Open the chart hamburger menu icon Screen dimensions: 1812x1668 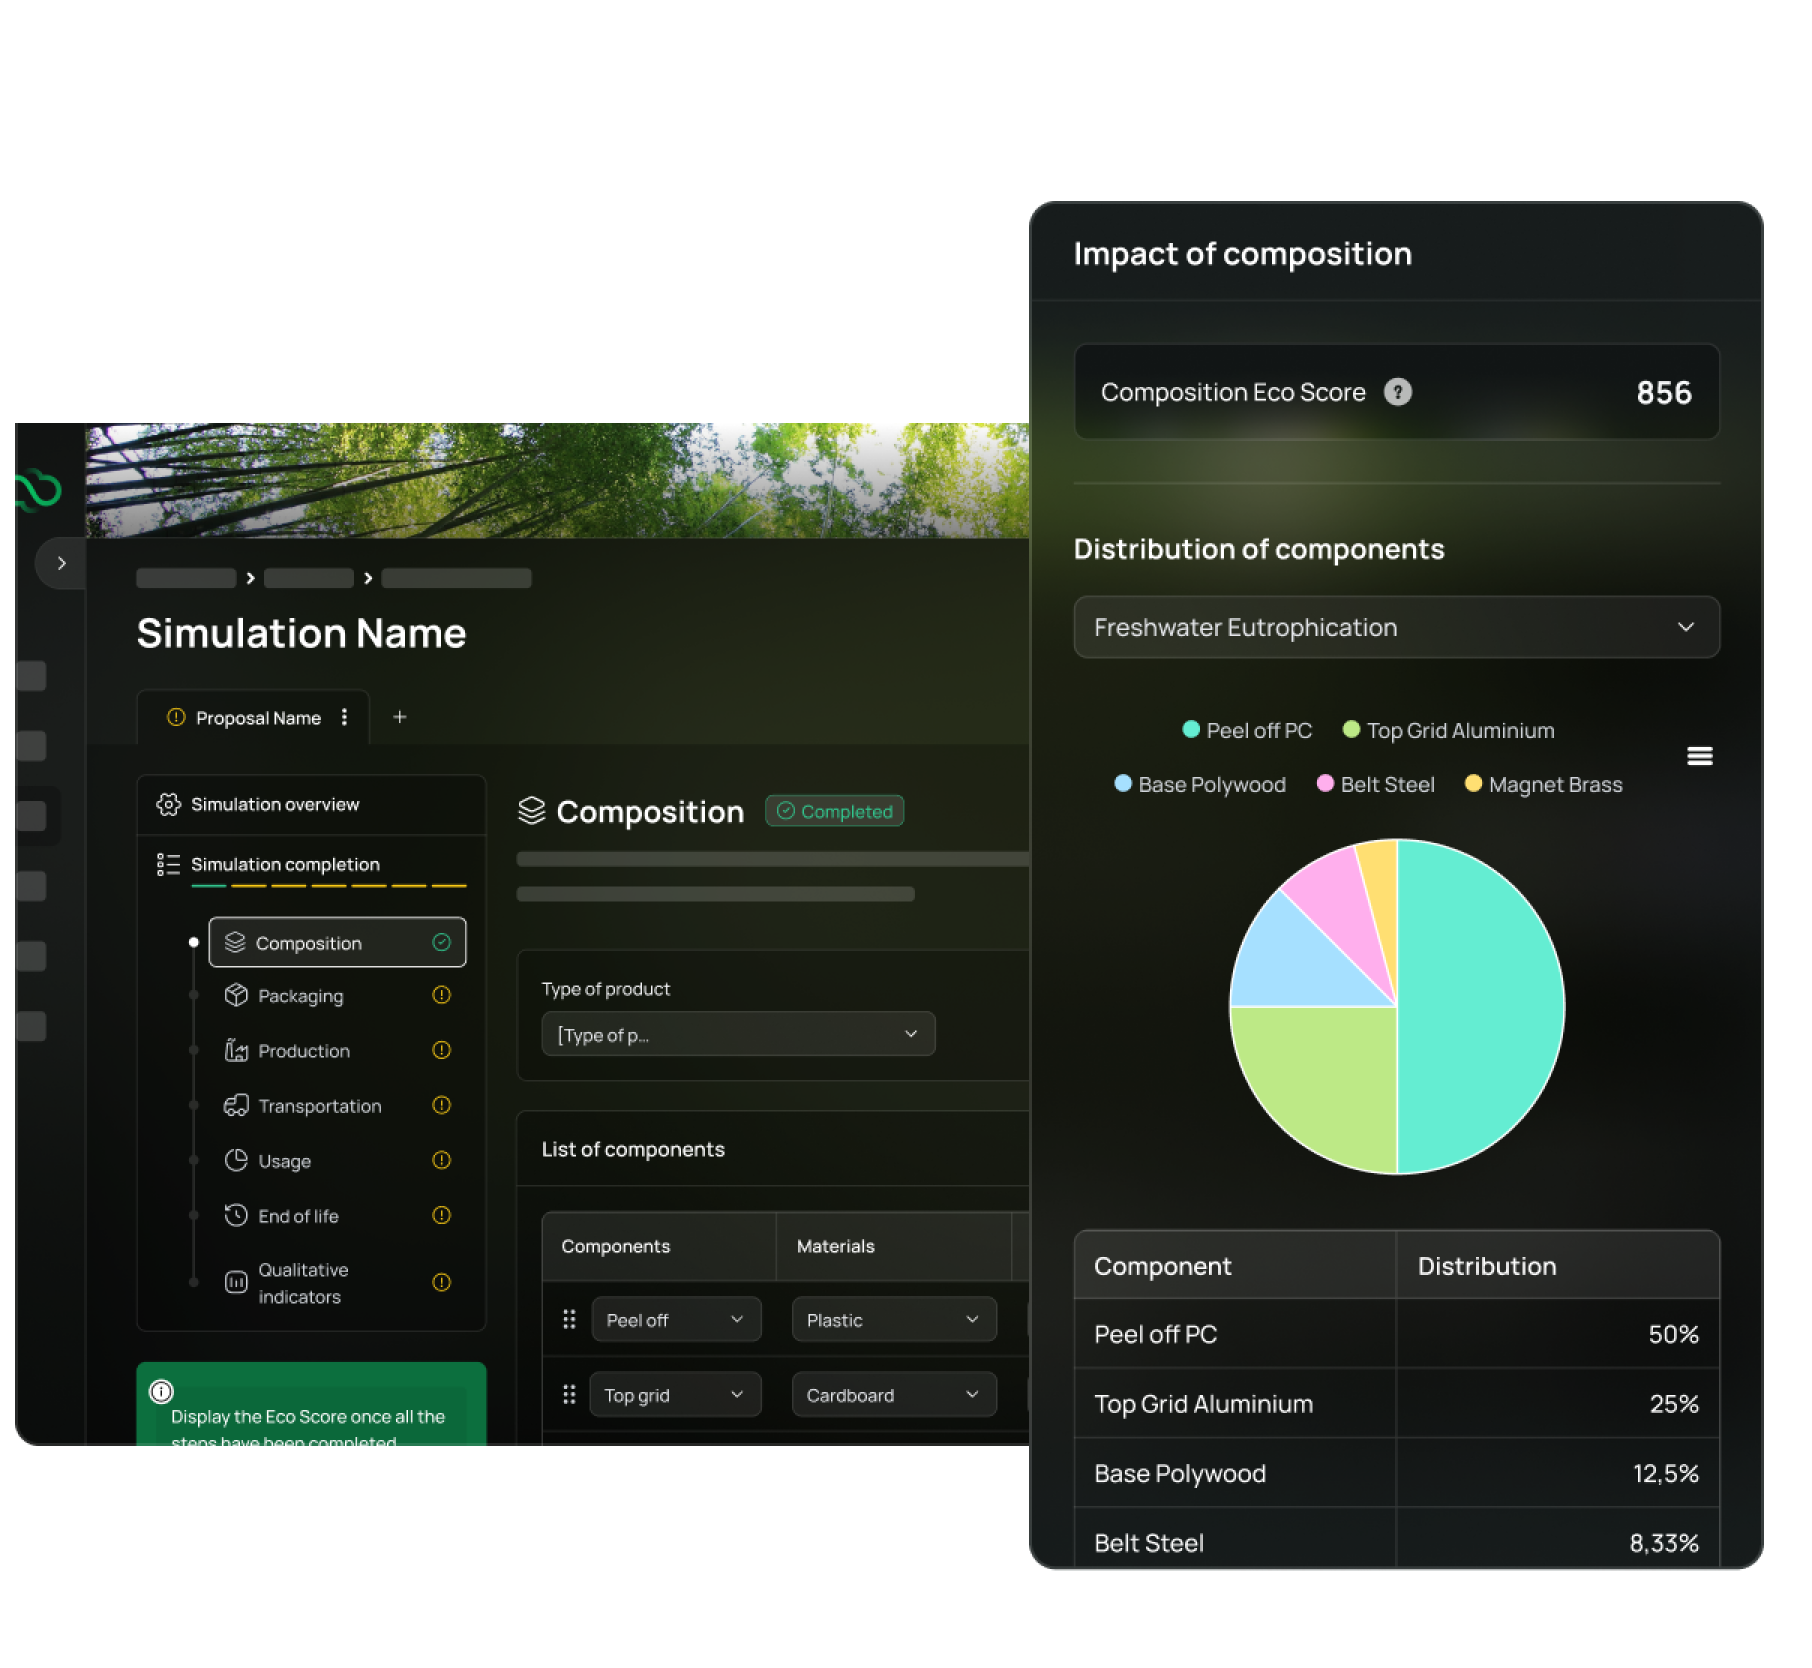click(x=1699, y=756)
